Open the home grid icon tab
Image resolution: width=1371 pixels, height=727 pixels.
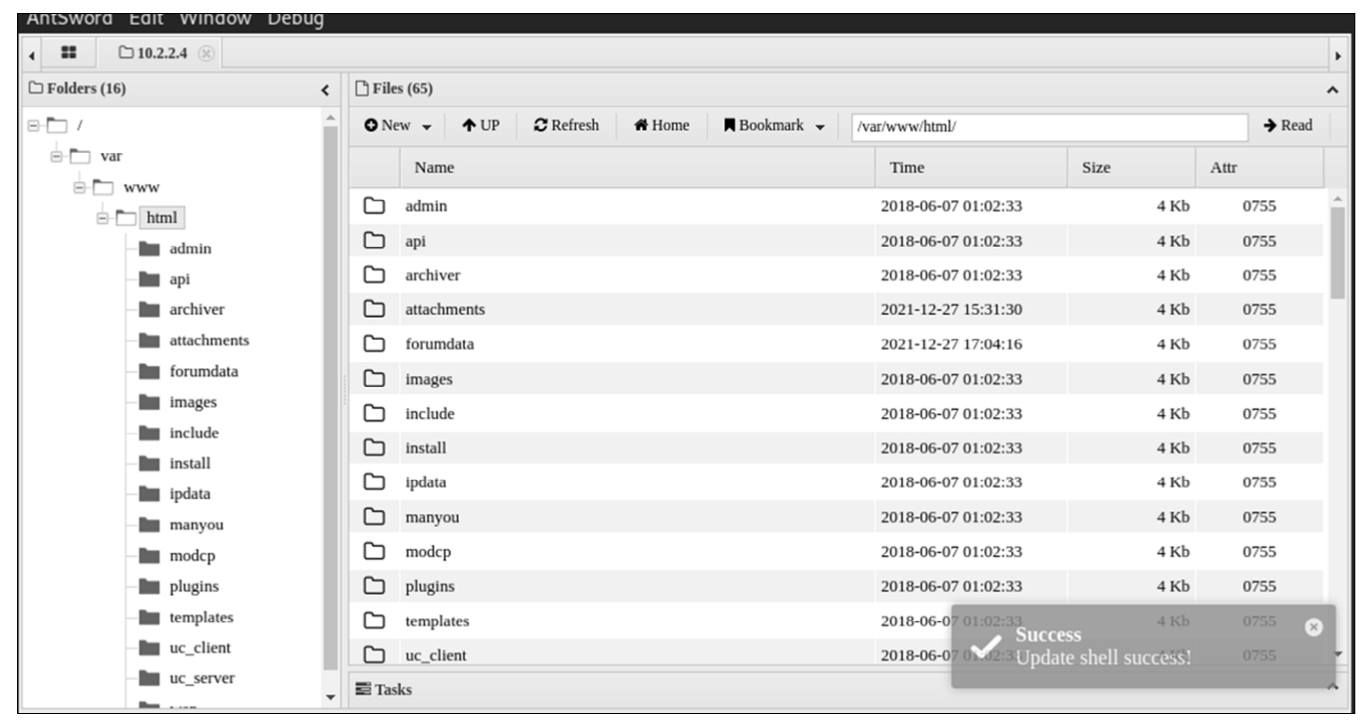(69, 52)
